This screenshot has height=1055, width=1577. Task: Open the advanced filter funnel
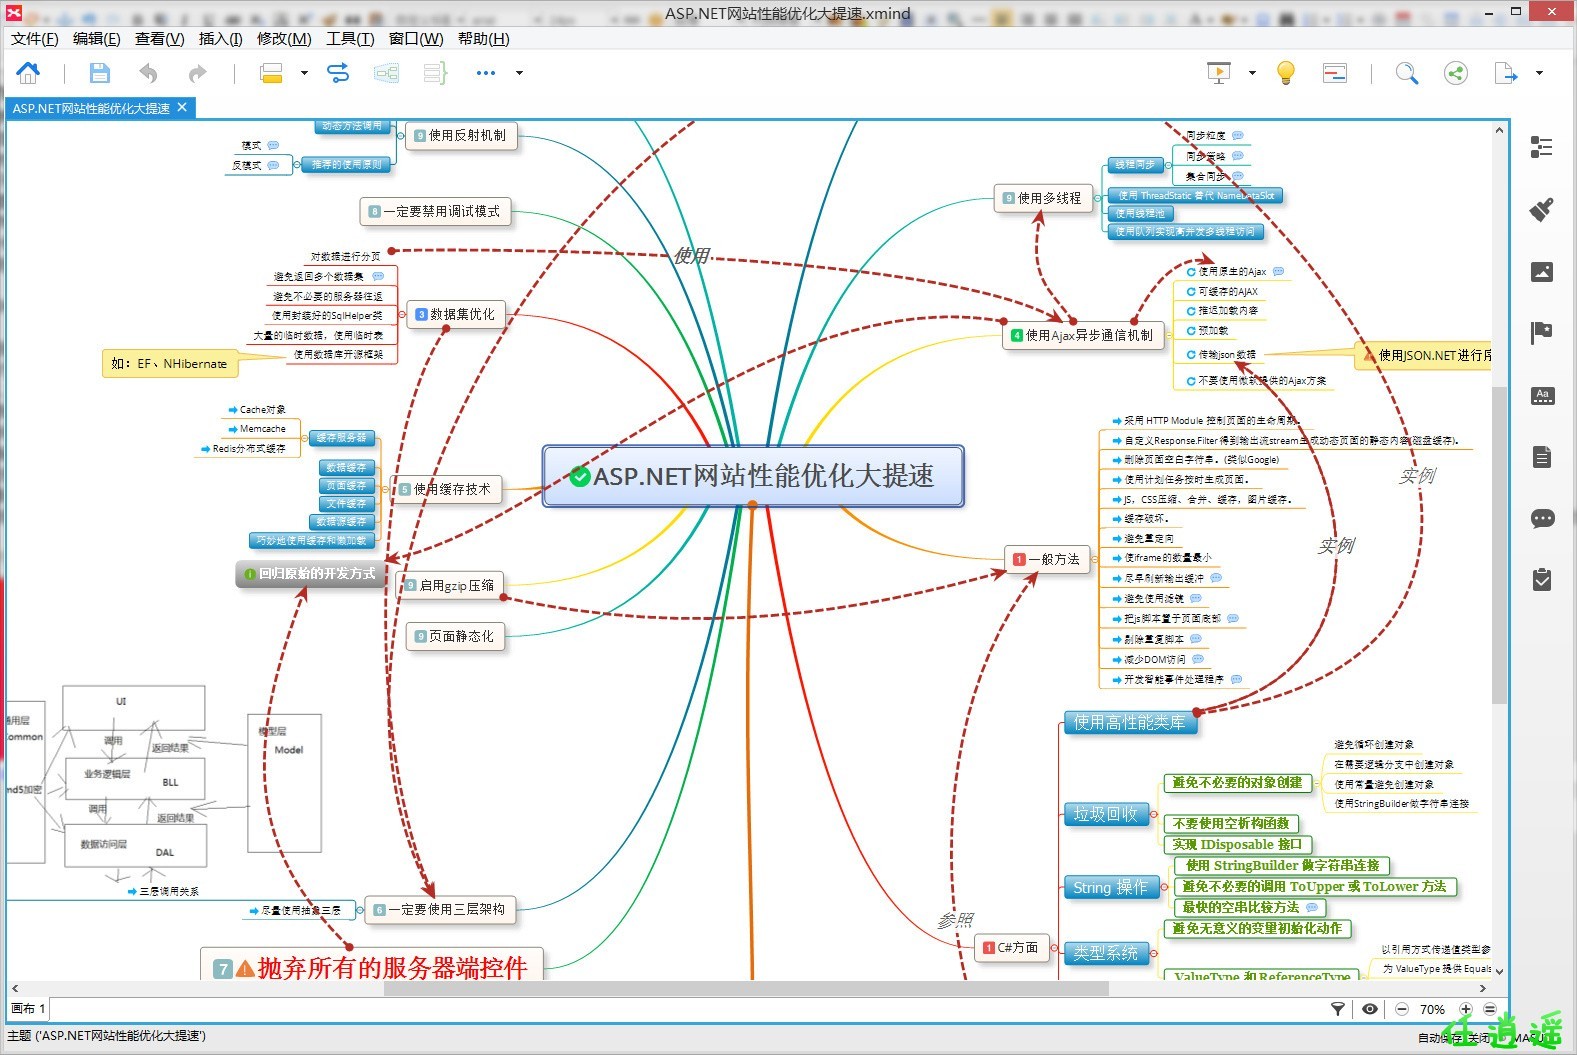(x=1338, y=1009)
